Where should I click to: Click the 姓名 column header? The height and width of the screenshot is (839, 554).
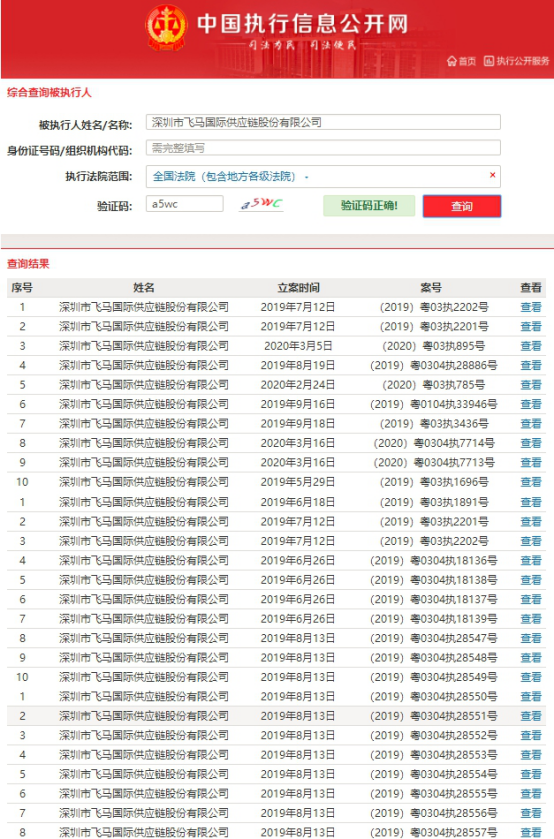(x=144, y=288)
